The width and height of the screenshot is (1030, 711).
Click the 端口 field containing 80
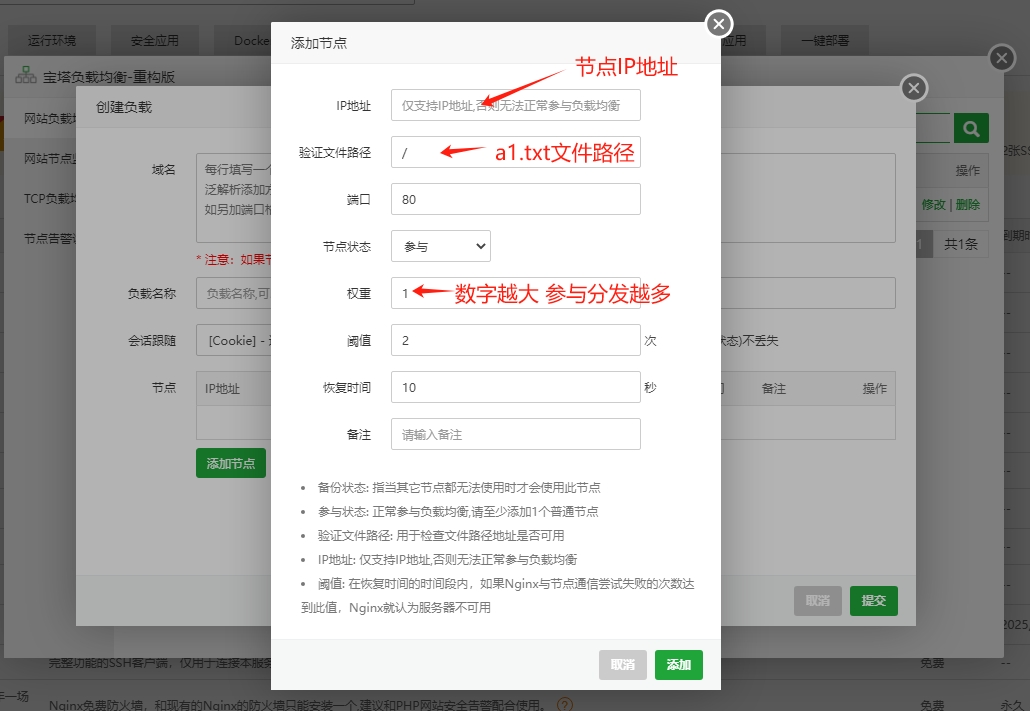point(516,199)
